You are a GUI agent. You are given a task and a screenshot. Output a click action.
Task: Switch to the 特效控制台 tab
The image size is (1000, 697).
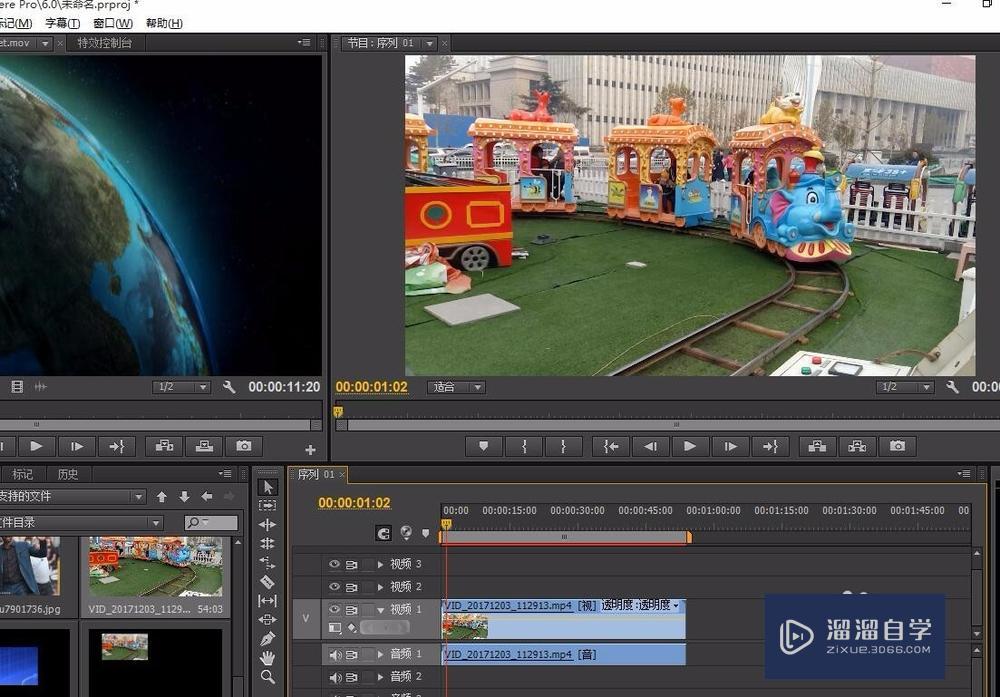(x=105, y=43)
